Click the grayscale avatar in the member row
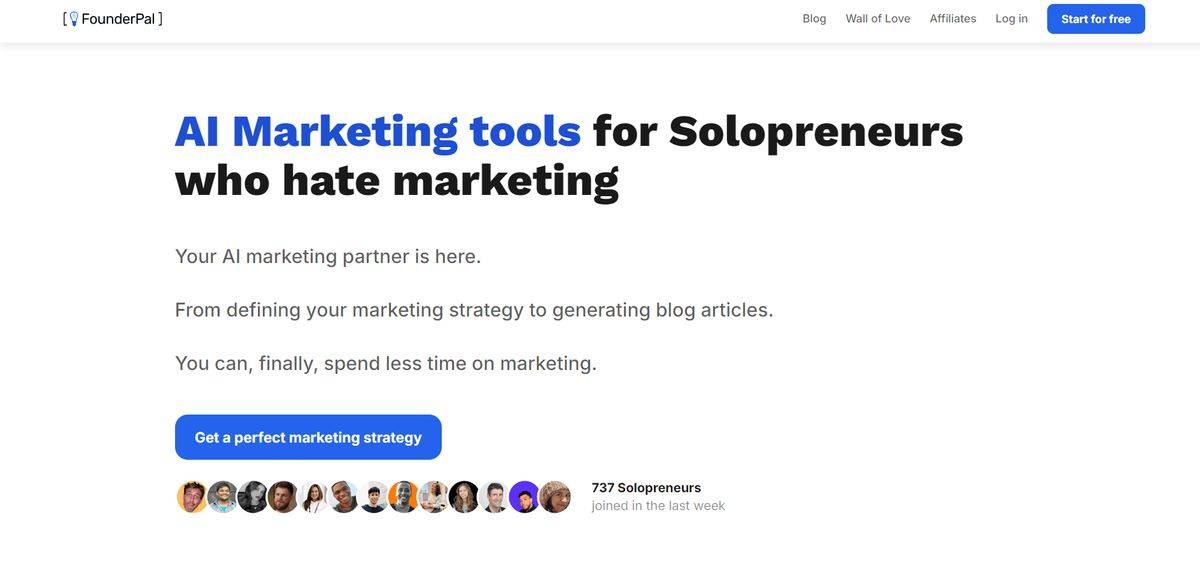This screenshot has height=577, width=1200. (252, 495)
